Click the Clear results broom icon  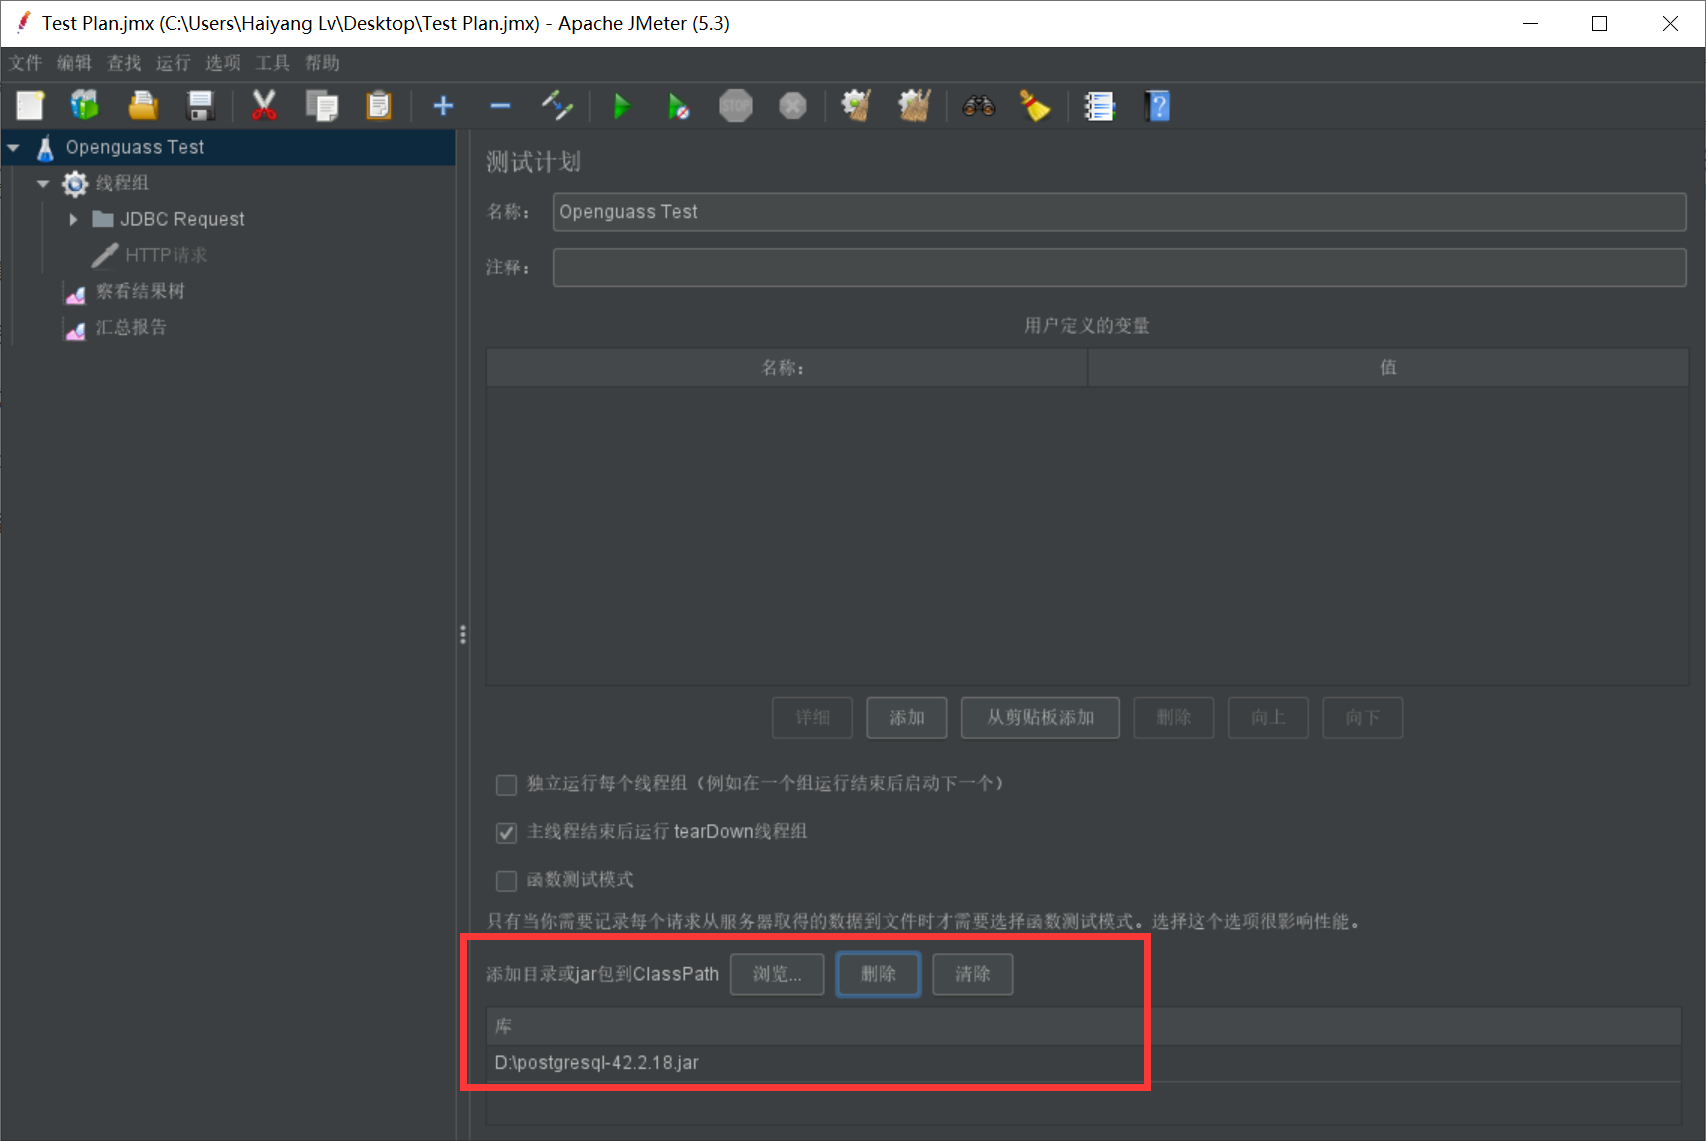coord(856,105)
